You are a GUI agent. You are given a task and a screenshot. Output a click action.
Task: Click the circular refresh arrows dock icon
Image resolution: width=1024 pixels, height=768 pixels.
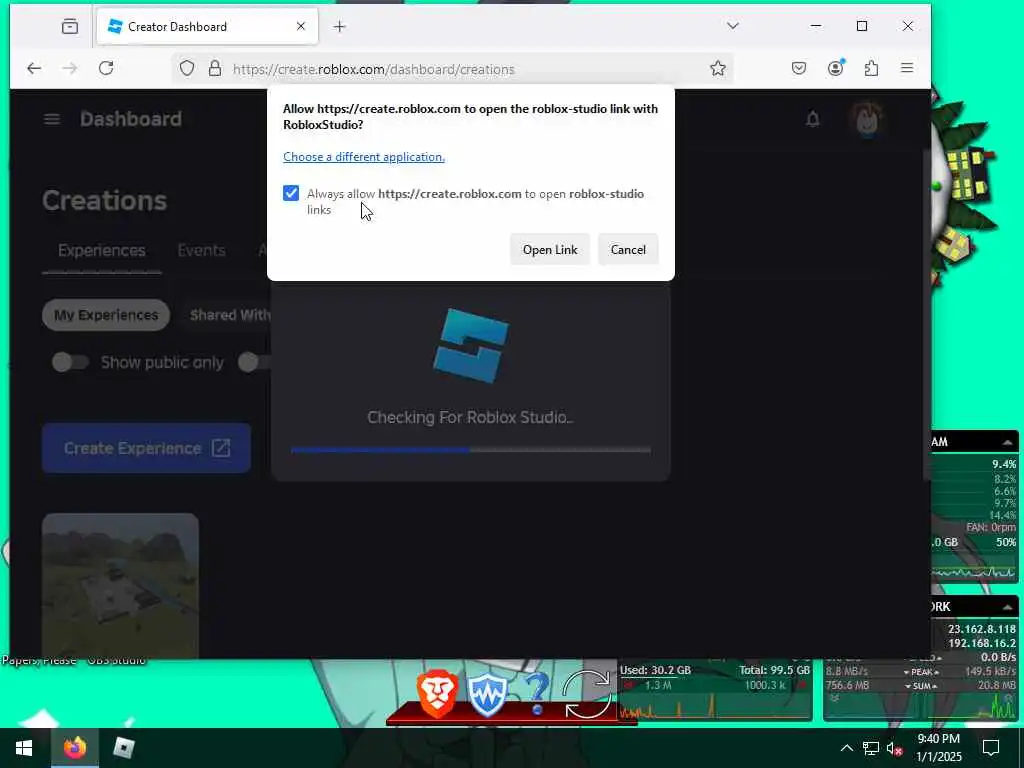(587, 694)
